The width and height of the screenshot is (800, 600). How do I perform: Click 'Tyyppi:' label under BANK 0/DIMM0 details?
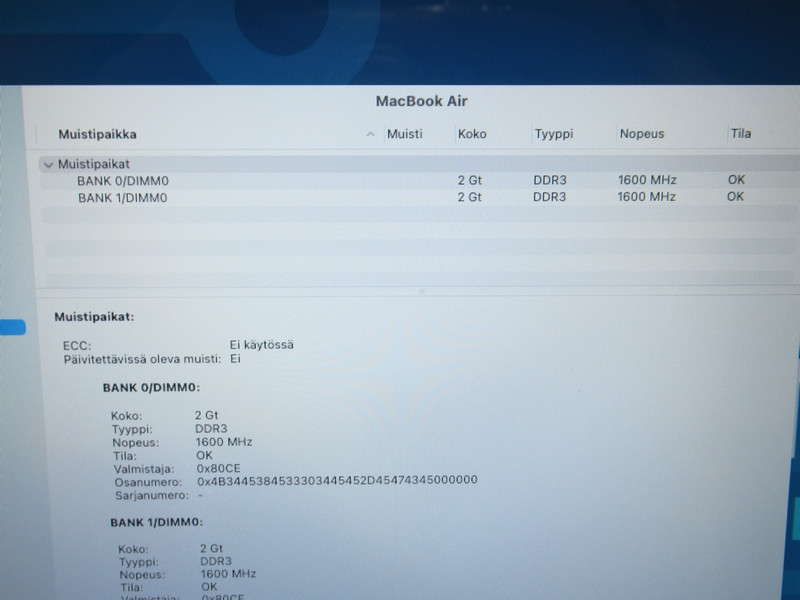tap(132, 429)
